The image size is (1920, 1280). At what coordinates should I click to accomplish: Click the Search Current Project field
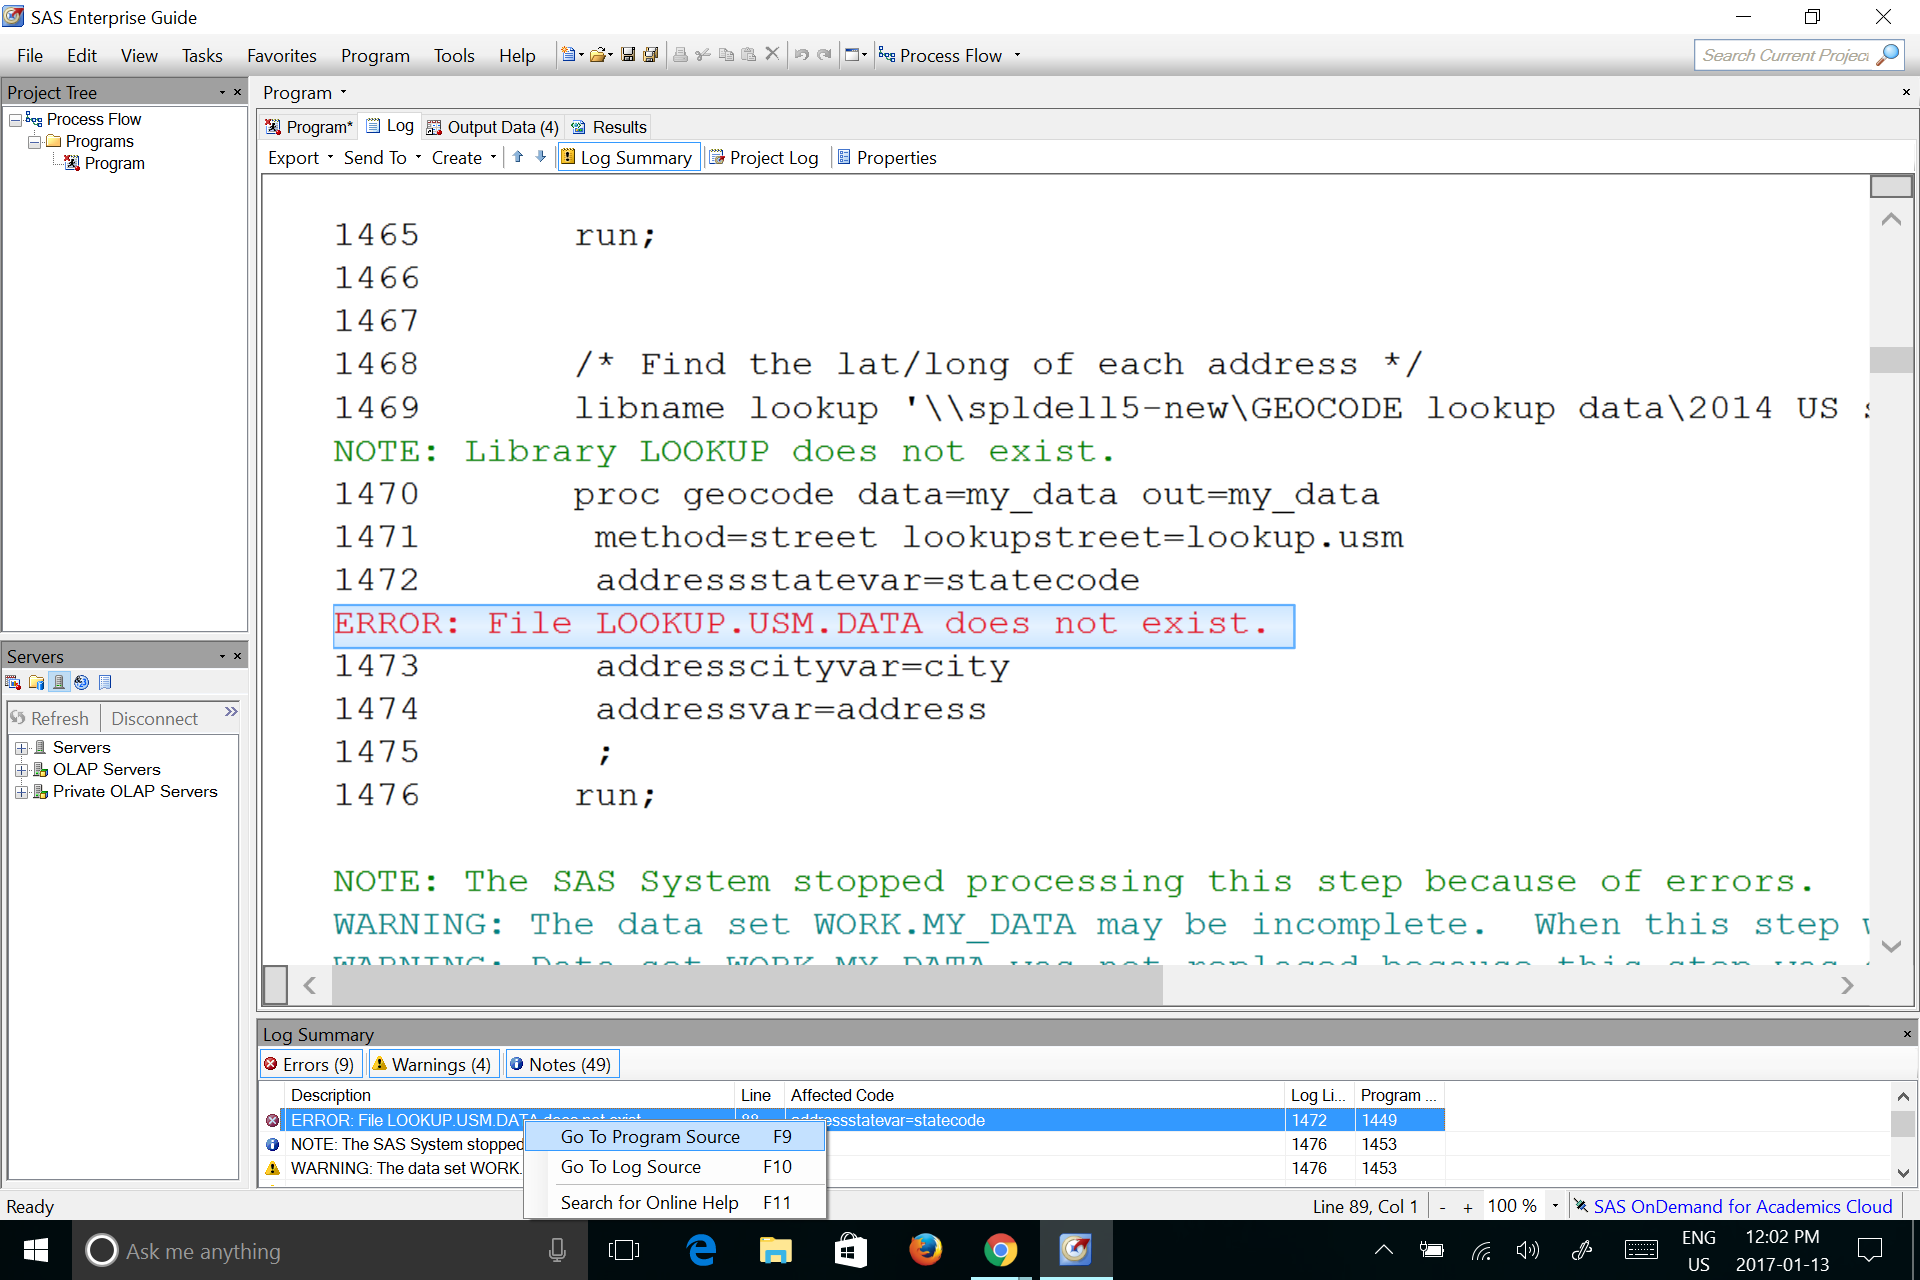coord(1785,56)
